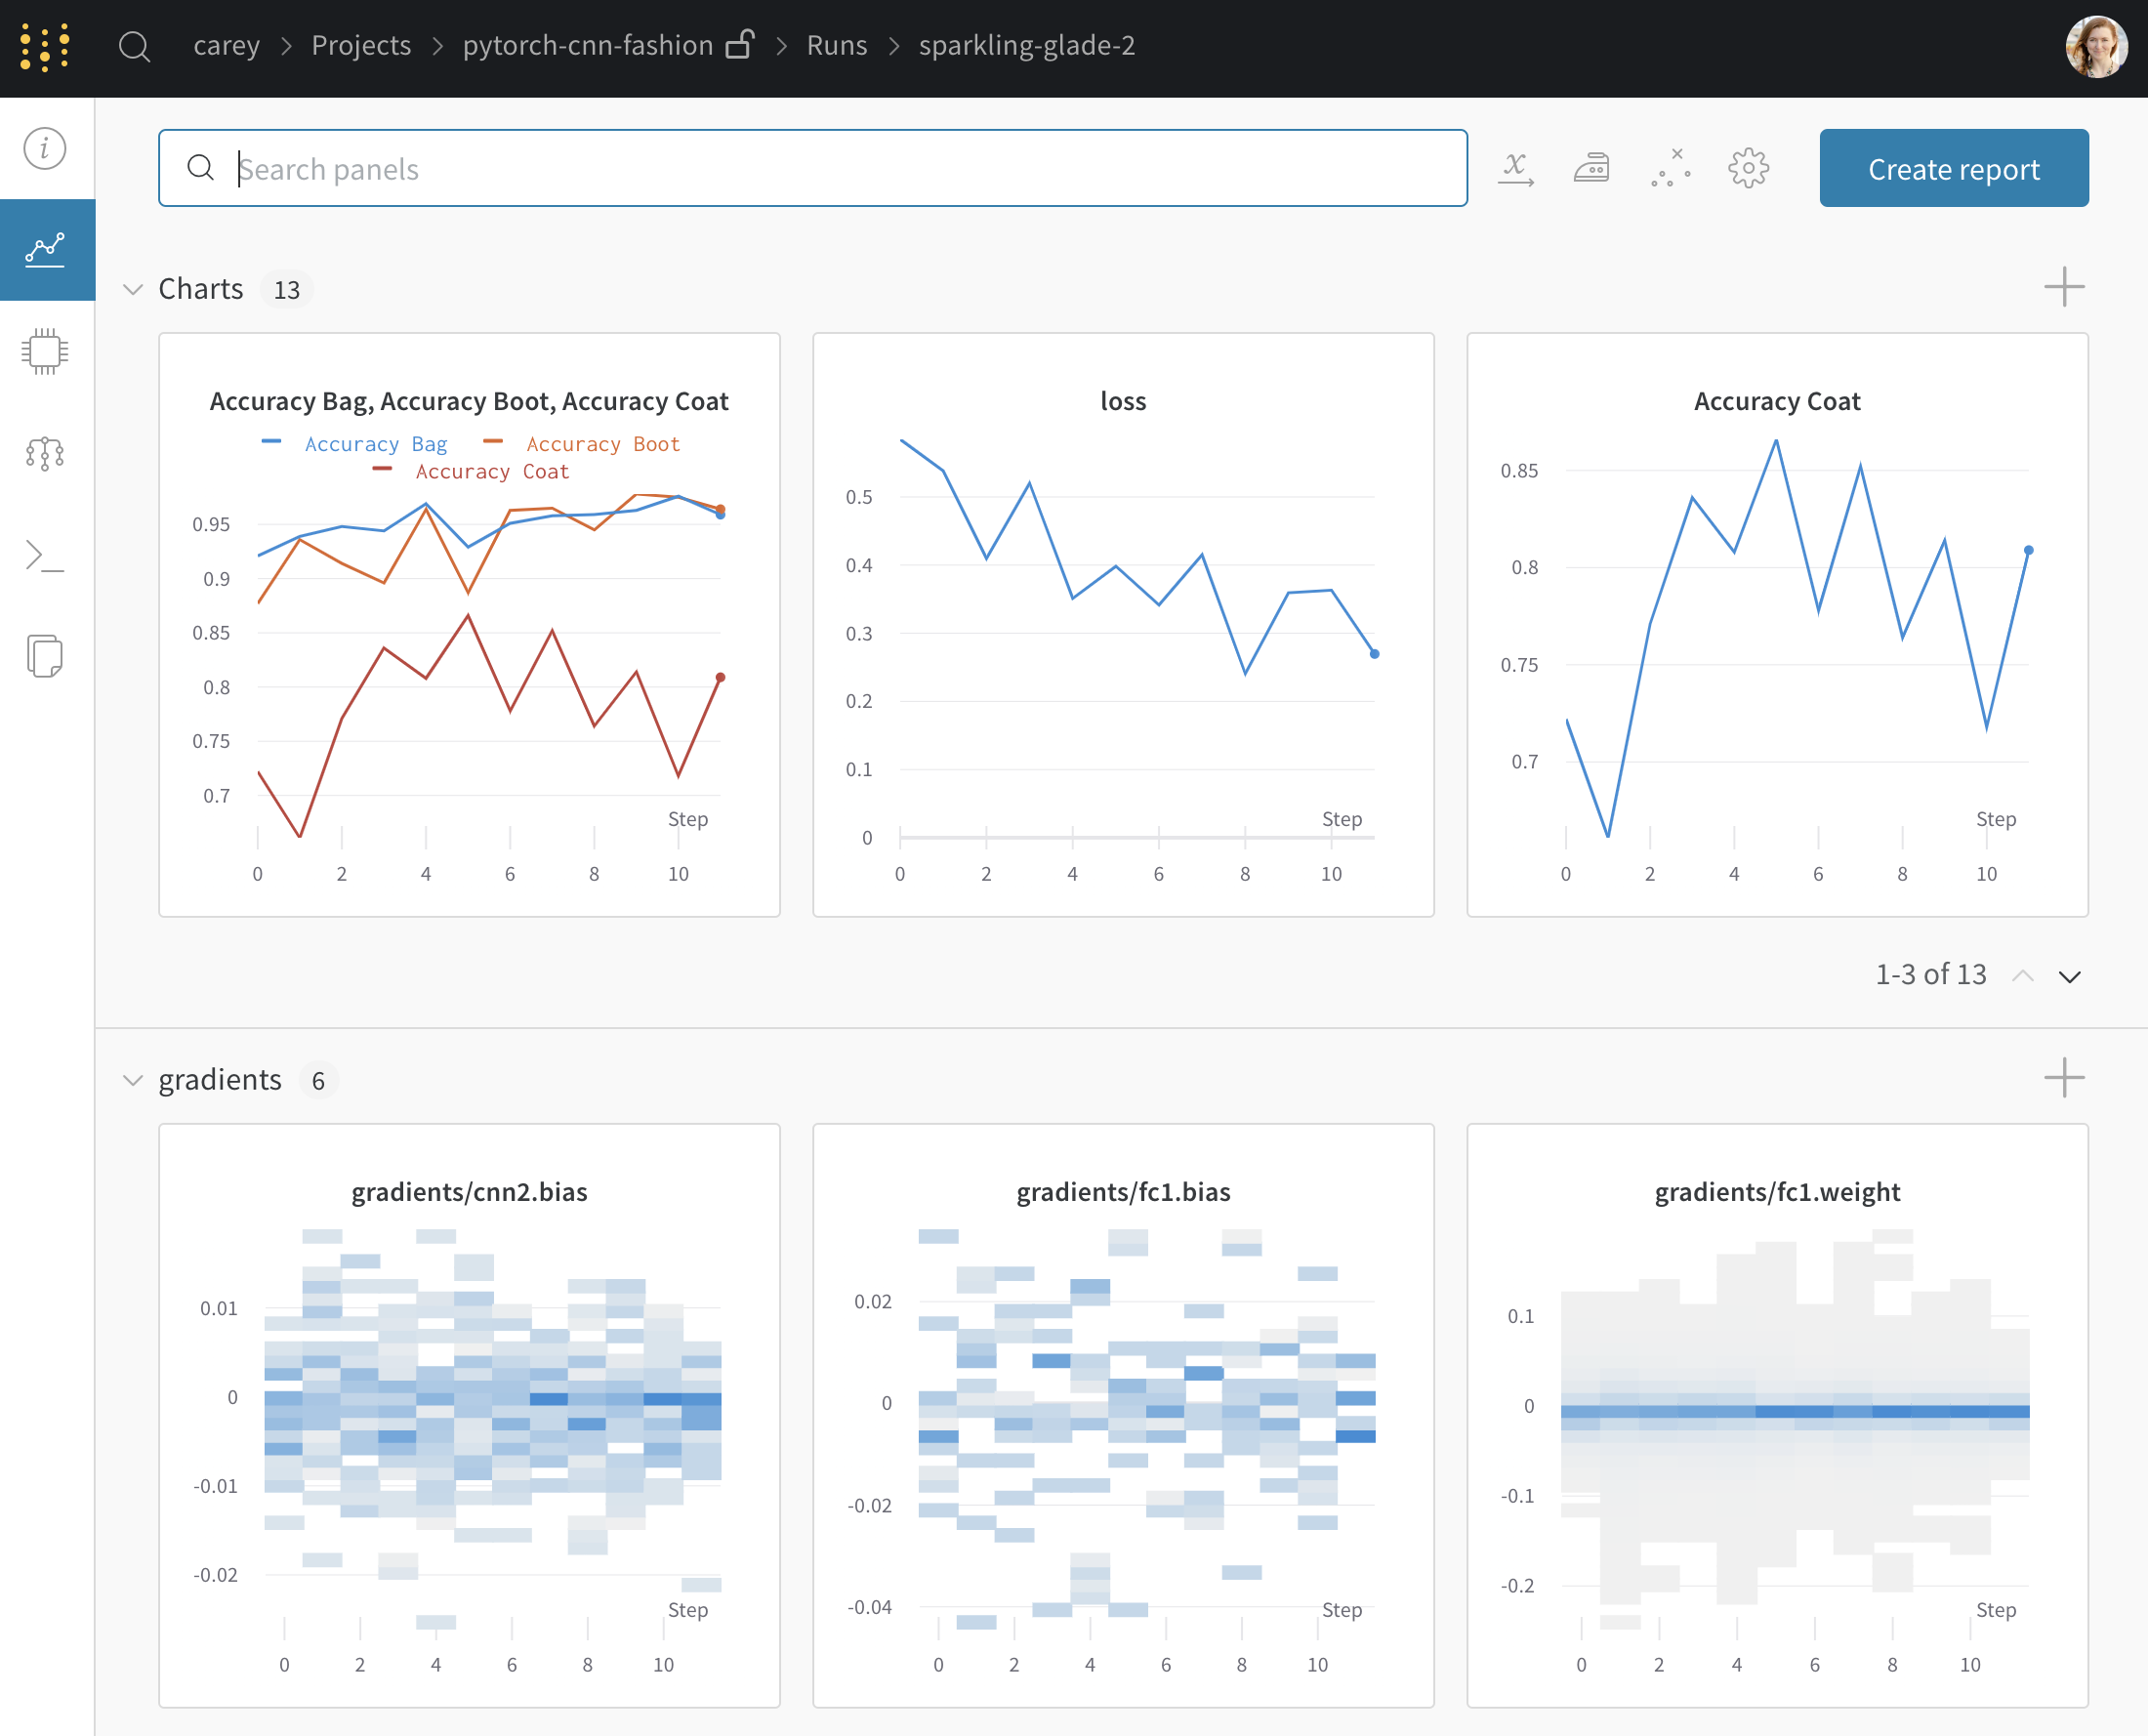
Task: Click the x-axis settings icon
Action: (x=1516, y=168)
